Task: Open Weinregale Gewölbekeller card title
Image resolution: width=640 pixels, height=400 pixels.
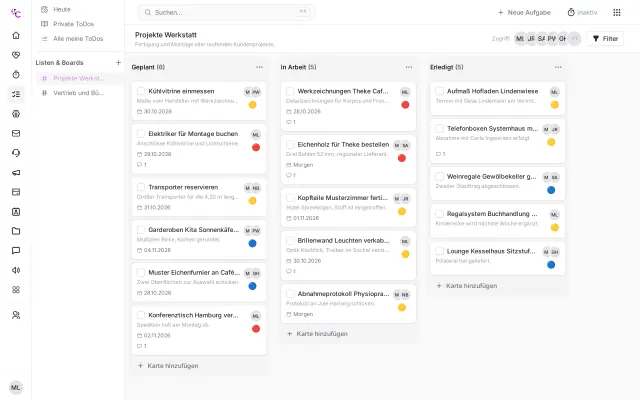Action: pyautogui.click(x=491, y=177)
